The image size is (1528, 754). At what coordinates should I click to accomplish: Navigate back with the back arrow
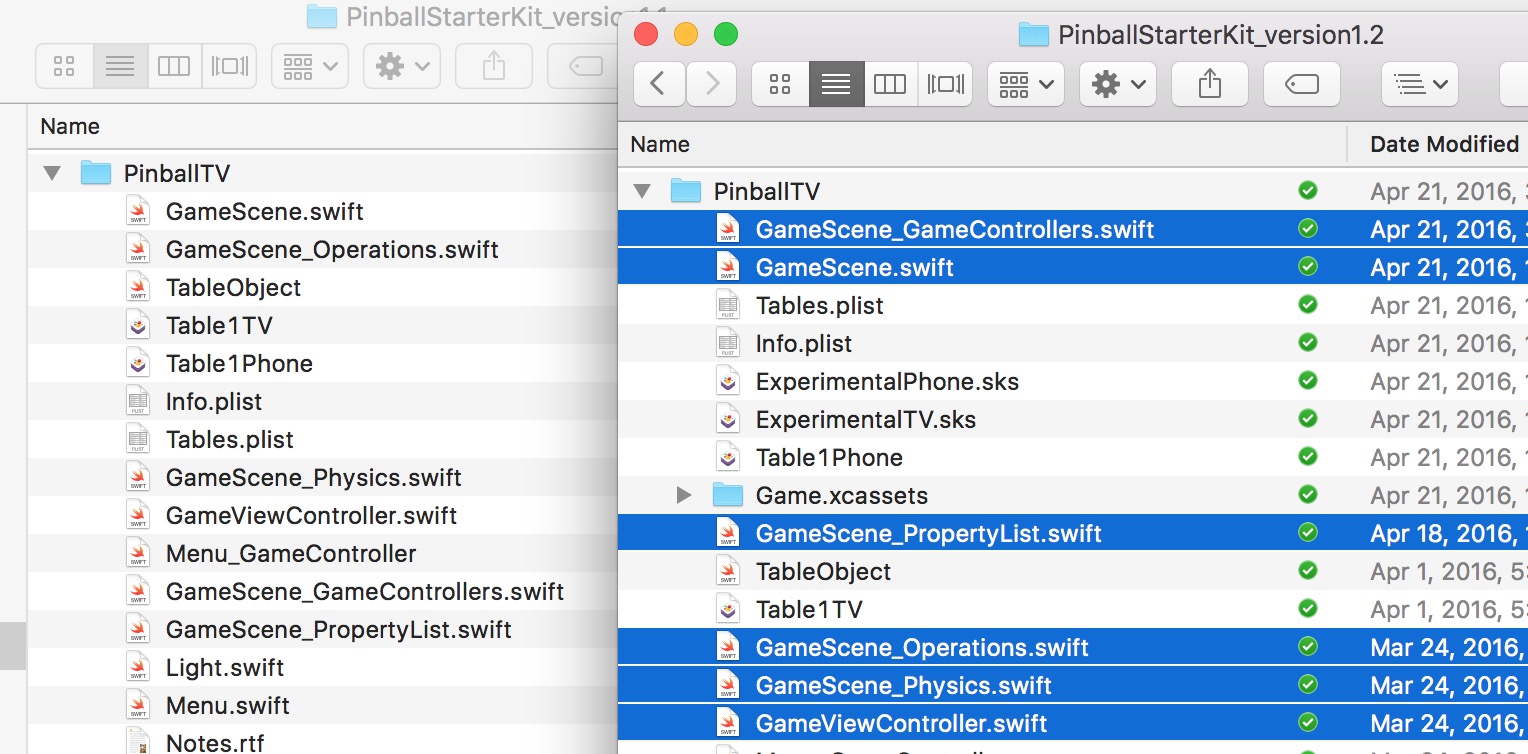[x=658, y=84]
